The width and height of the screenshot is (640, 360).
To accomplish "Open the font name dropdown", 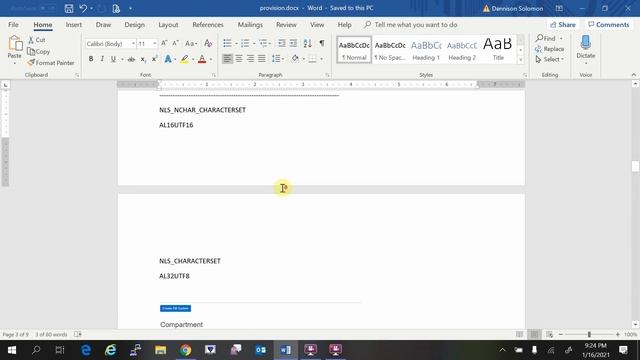I will 133,43.
